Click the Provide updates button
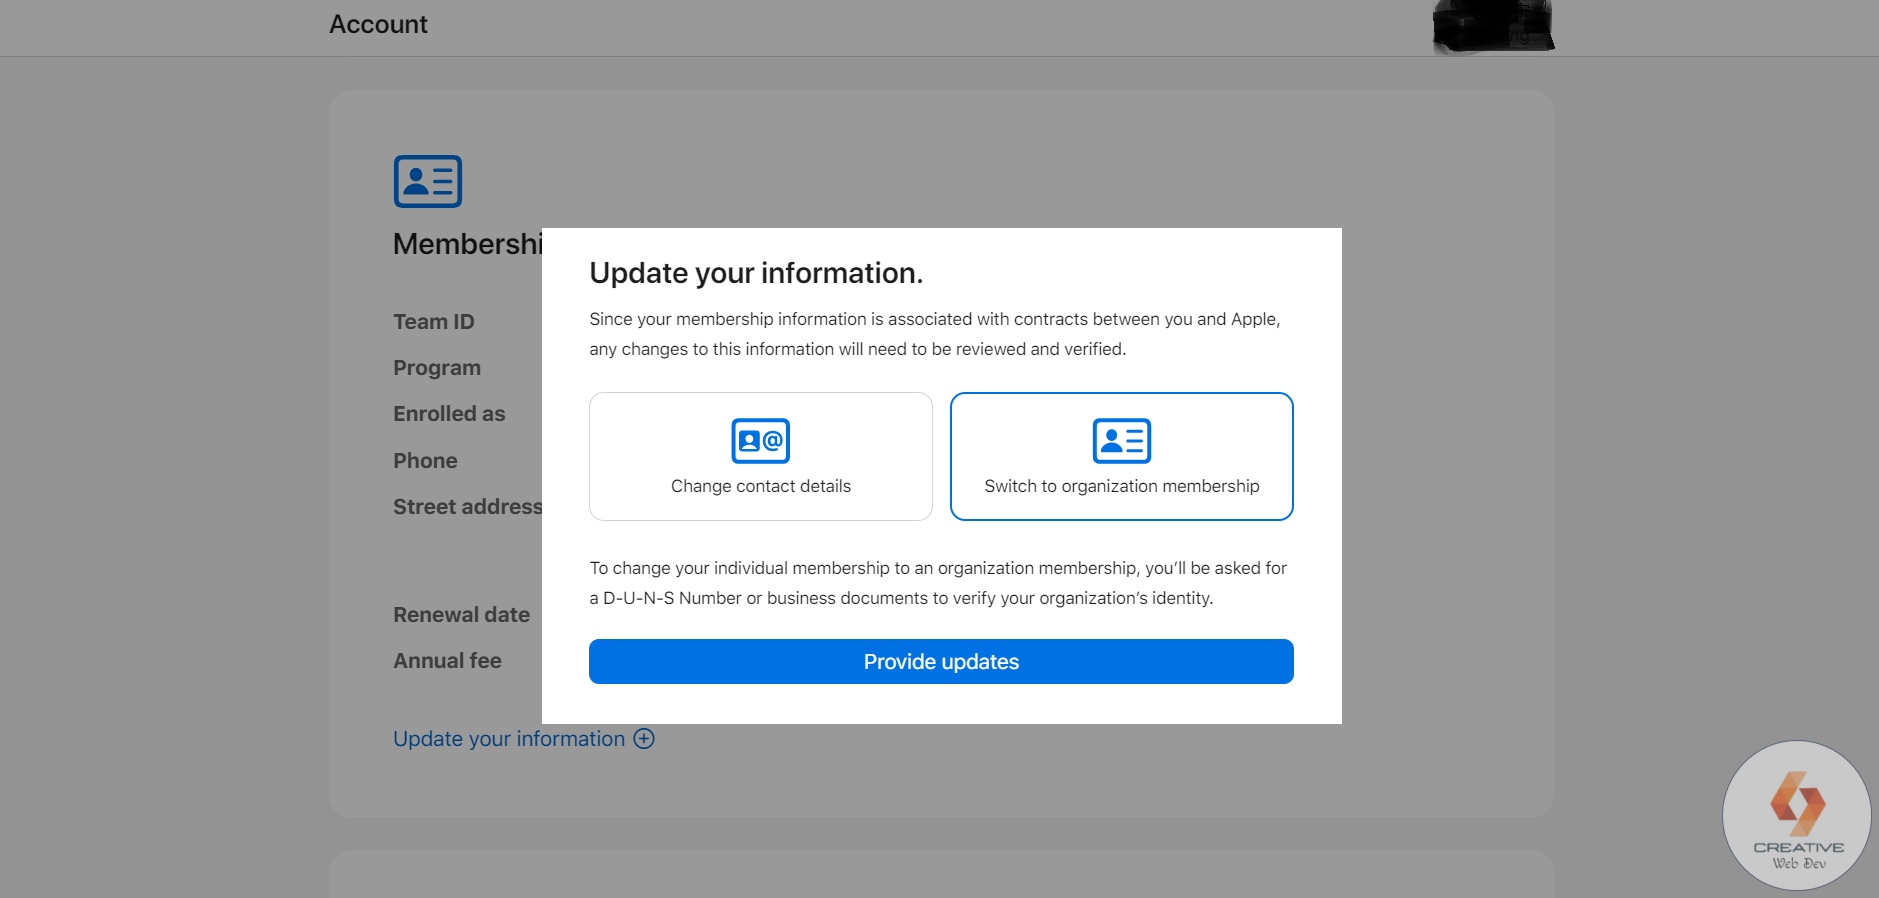Screen dimensions: 1879x898 coord(941,661)
